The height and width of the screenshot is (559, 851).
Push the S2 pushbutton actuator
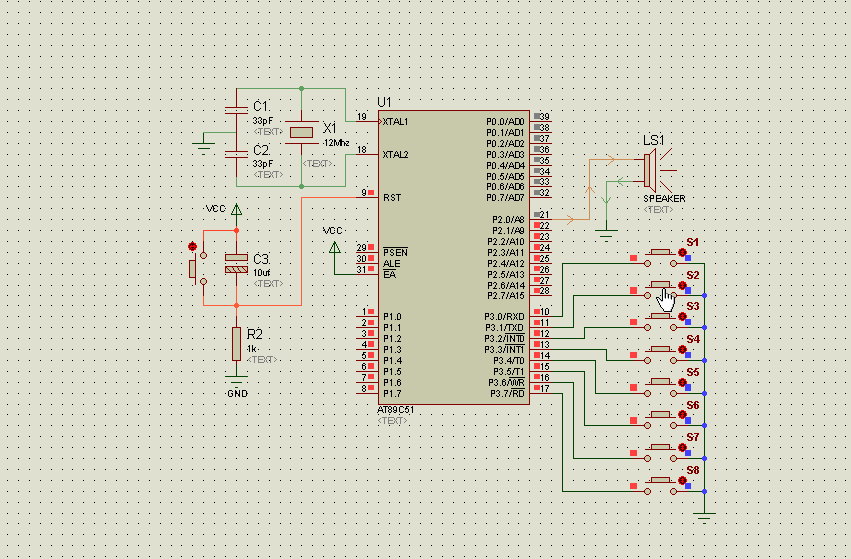[660, 284]
